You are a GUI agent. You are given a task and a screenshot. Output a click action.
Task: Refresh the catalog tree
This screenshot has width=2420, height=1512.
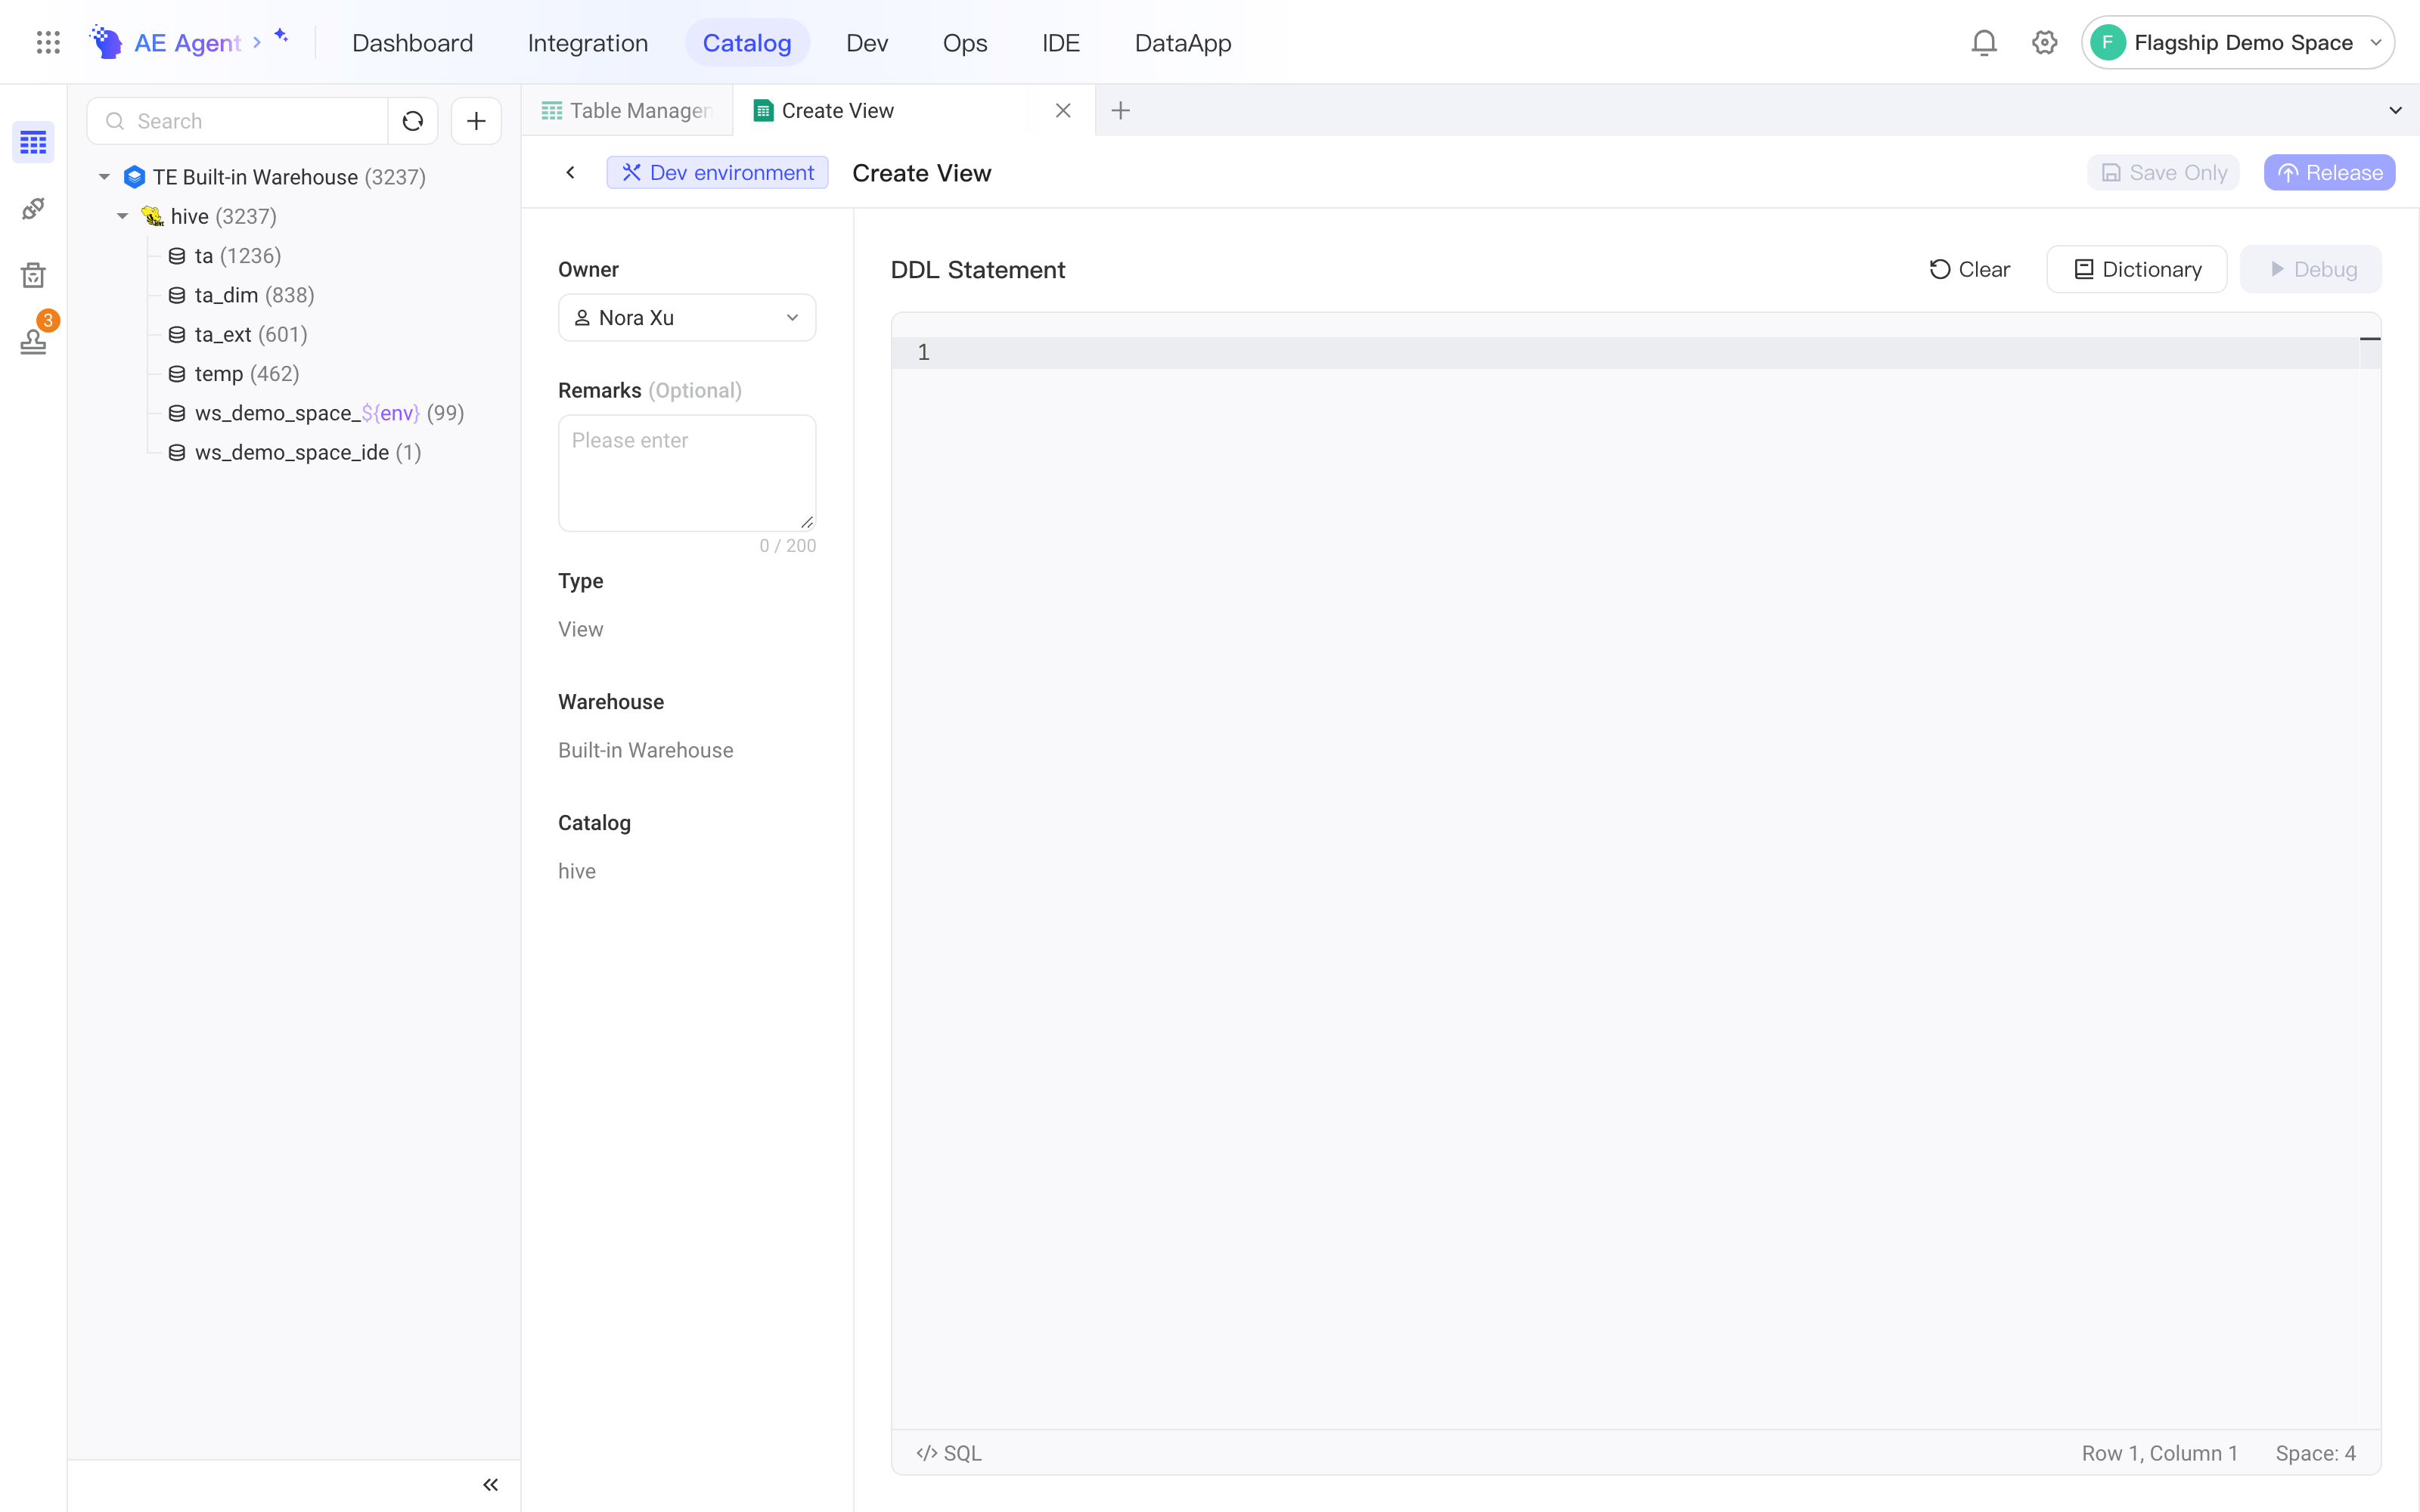[413, 121]
